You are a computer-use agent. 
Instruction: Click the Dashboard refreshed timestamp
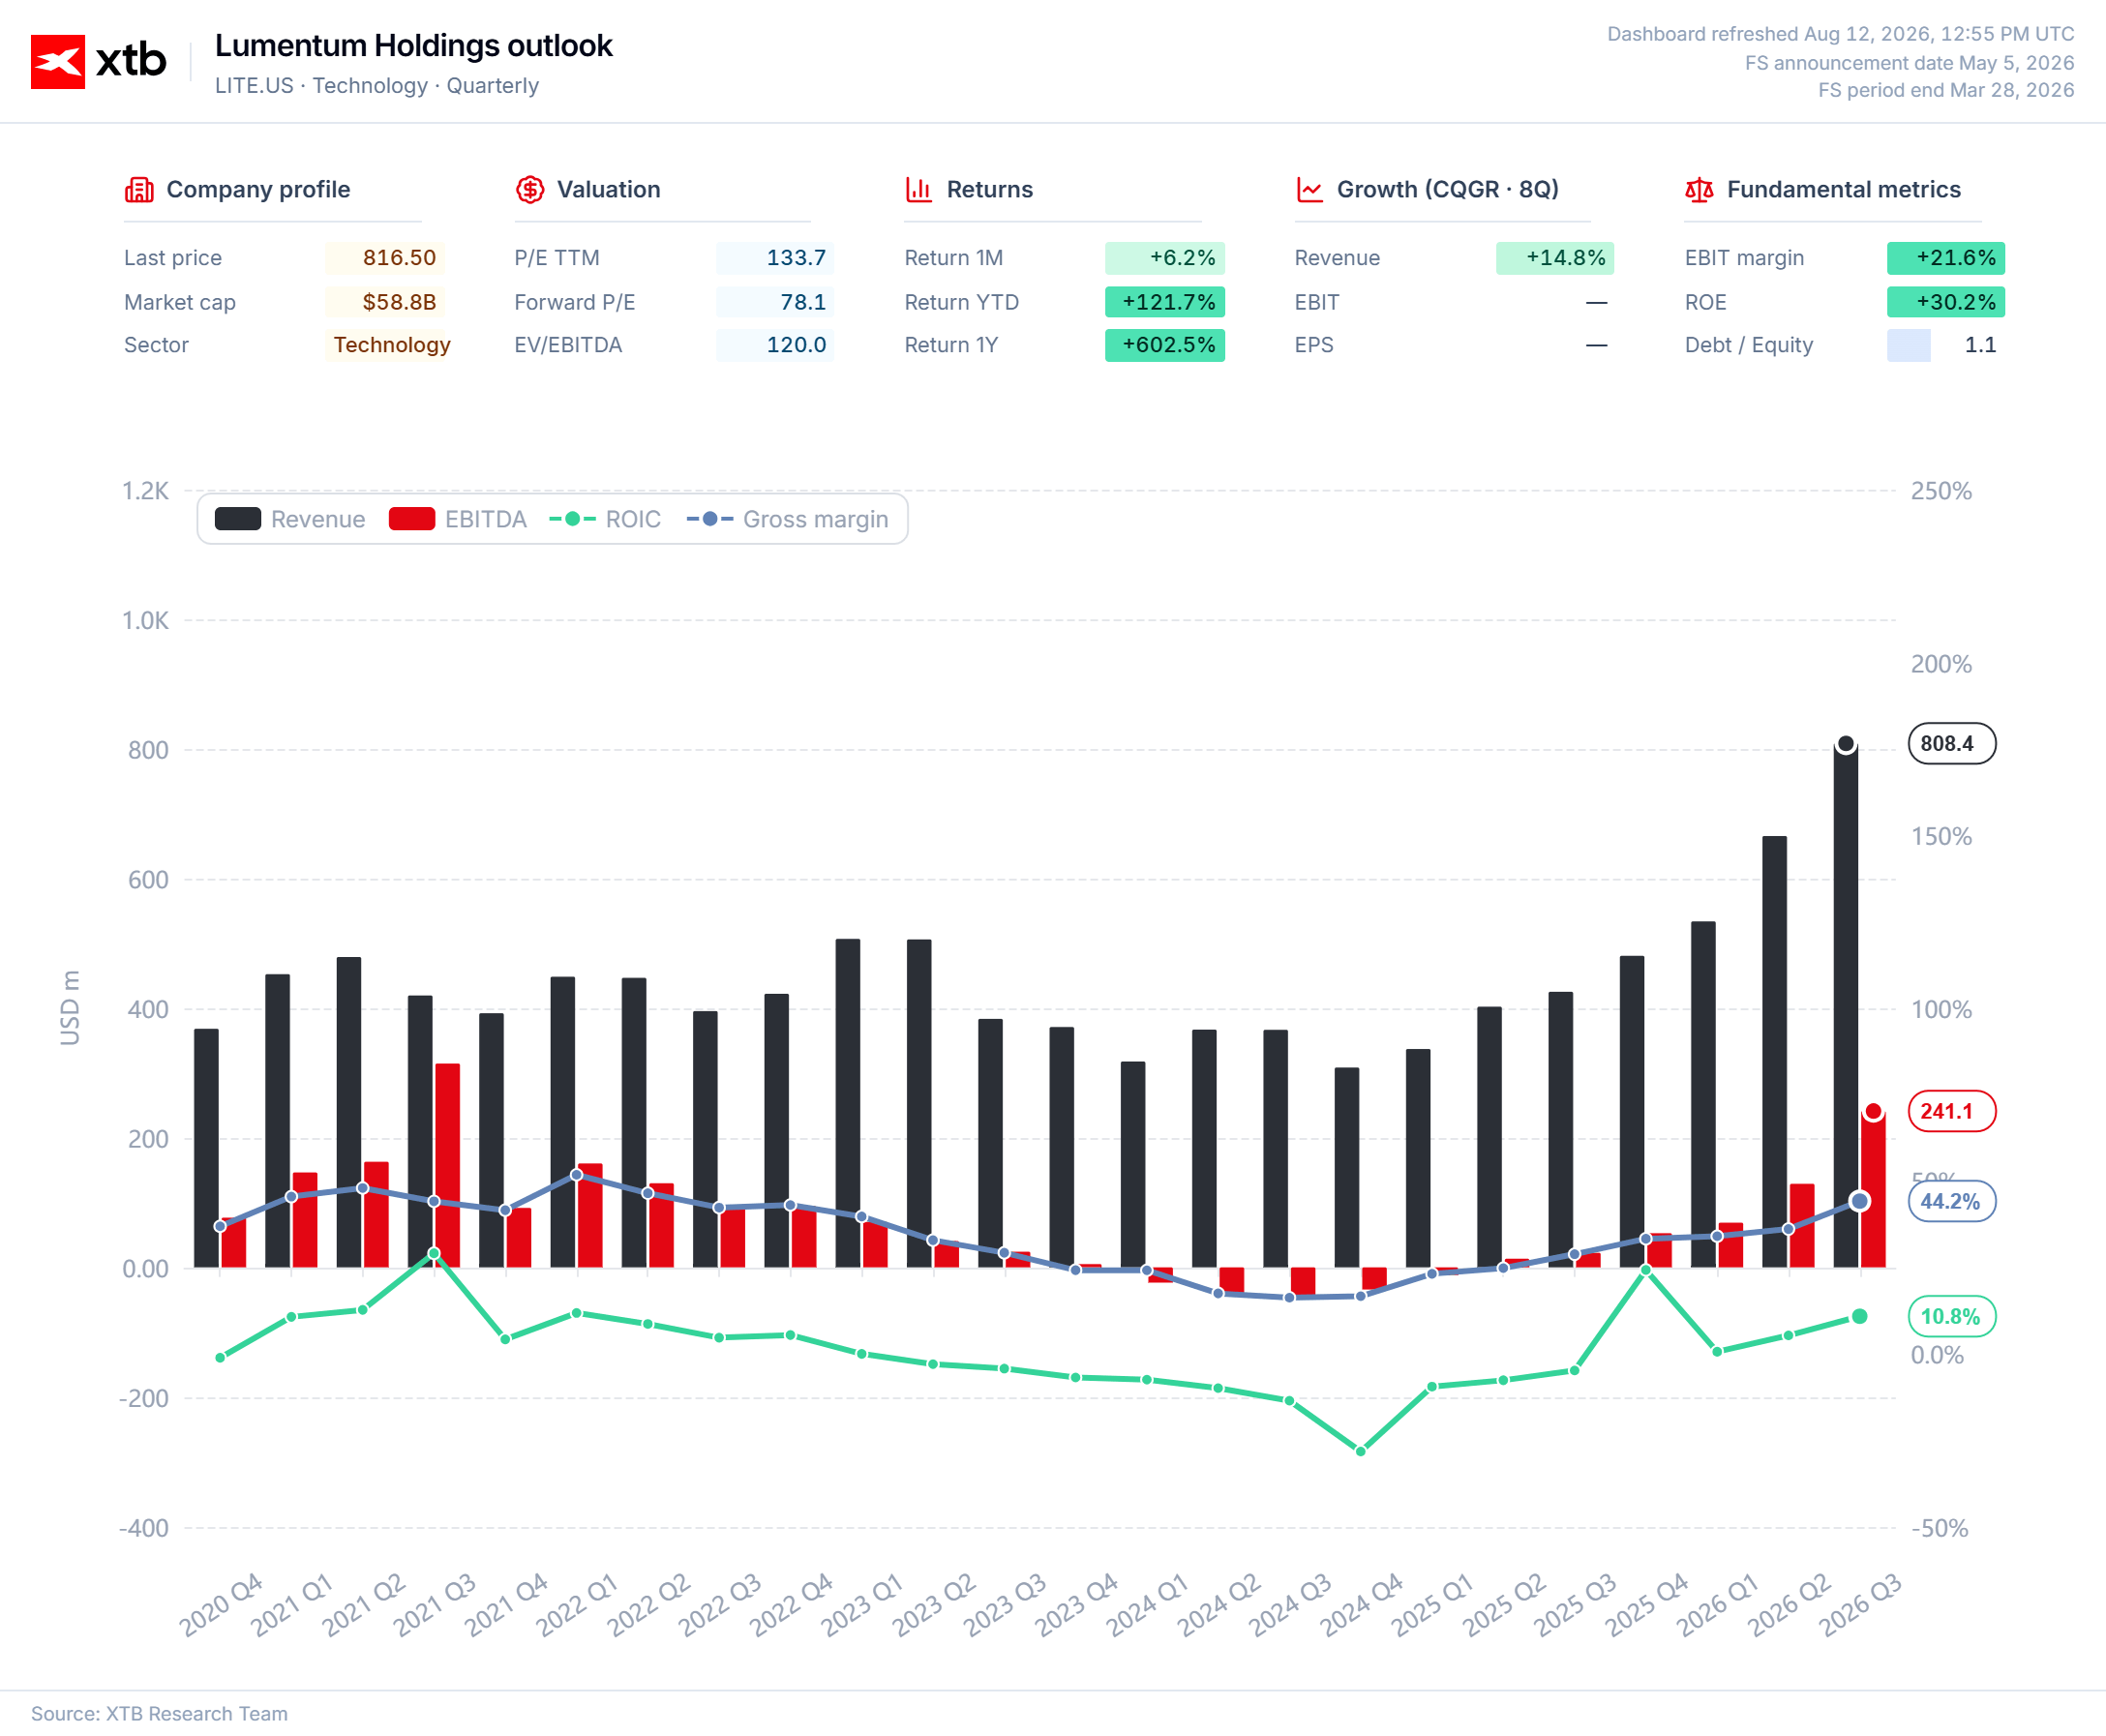1841,34
